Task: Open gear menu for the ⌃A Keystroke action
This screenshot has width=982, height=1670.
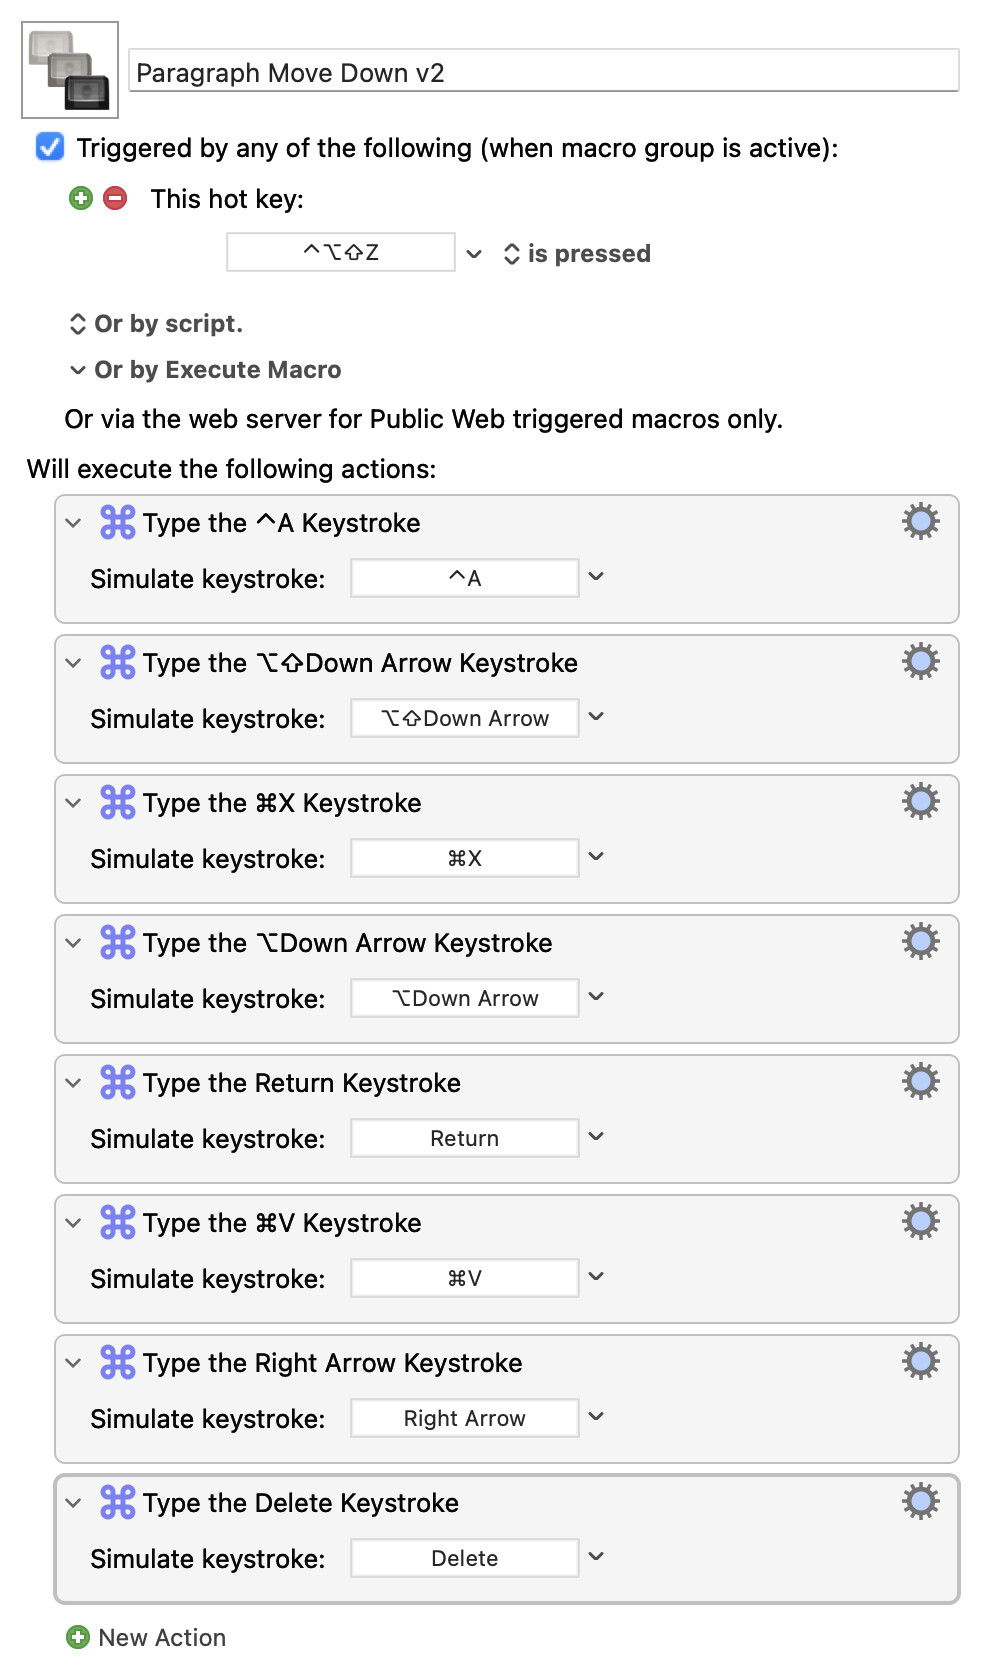Action: 920,521
